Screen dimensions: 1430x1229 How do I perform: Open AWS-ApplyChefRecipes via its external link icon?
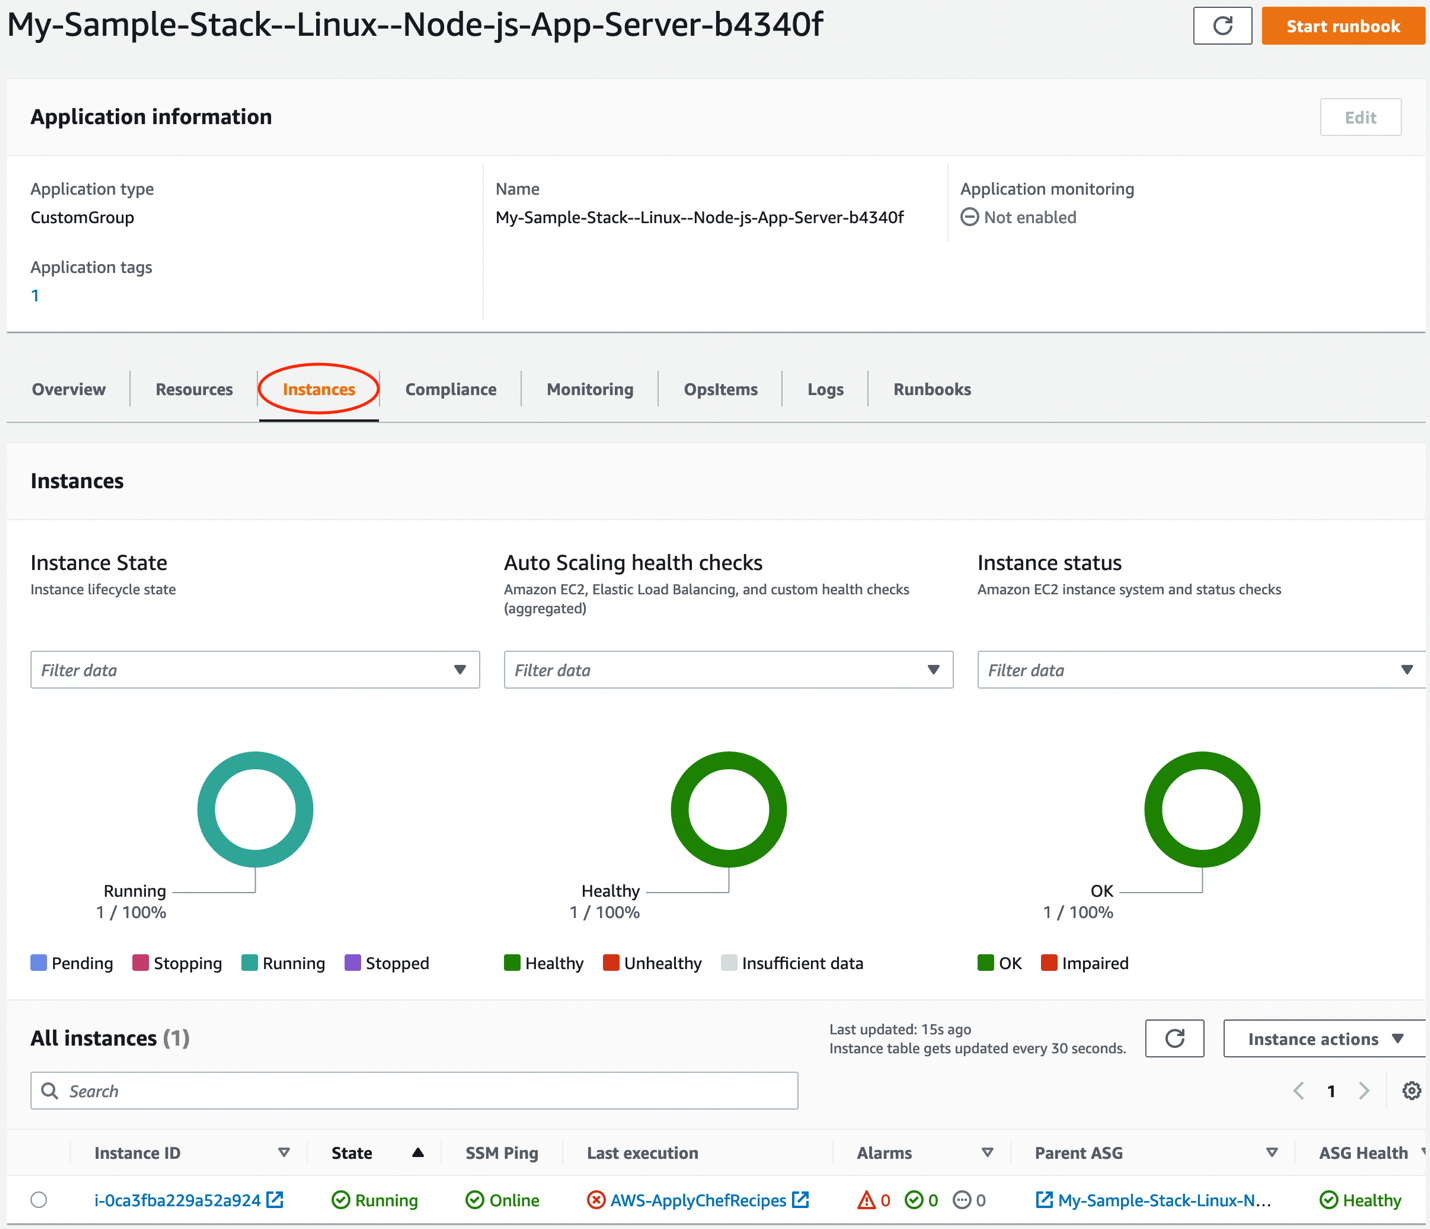801,1199
